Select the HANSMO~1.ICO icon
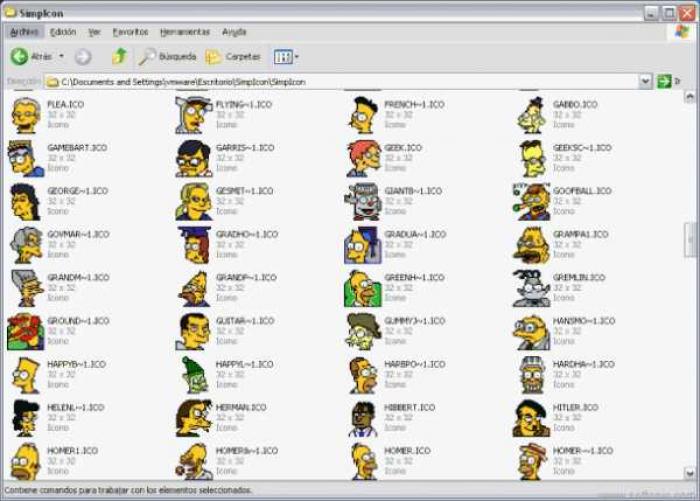Image resolution: width=700 pixels, height=501 pixels. [531, 332]
